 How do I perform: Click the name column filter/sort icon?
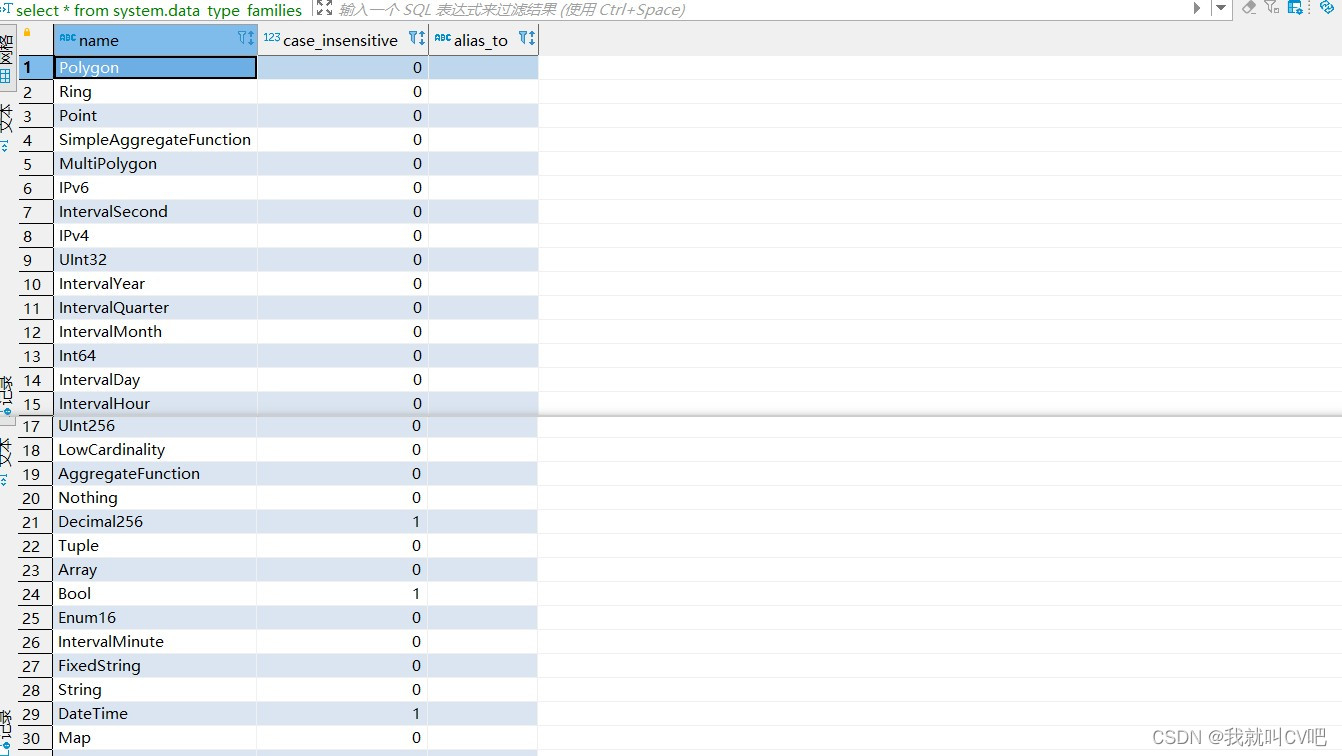246,39
